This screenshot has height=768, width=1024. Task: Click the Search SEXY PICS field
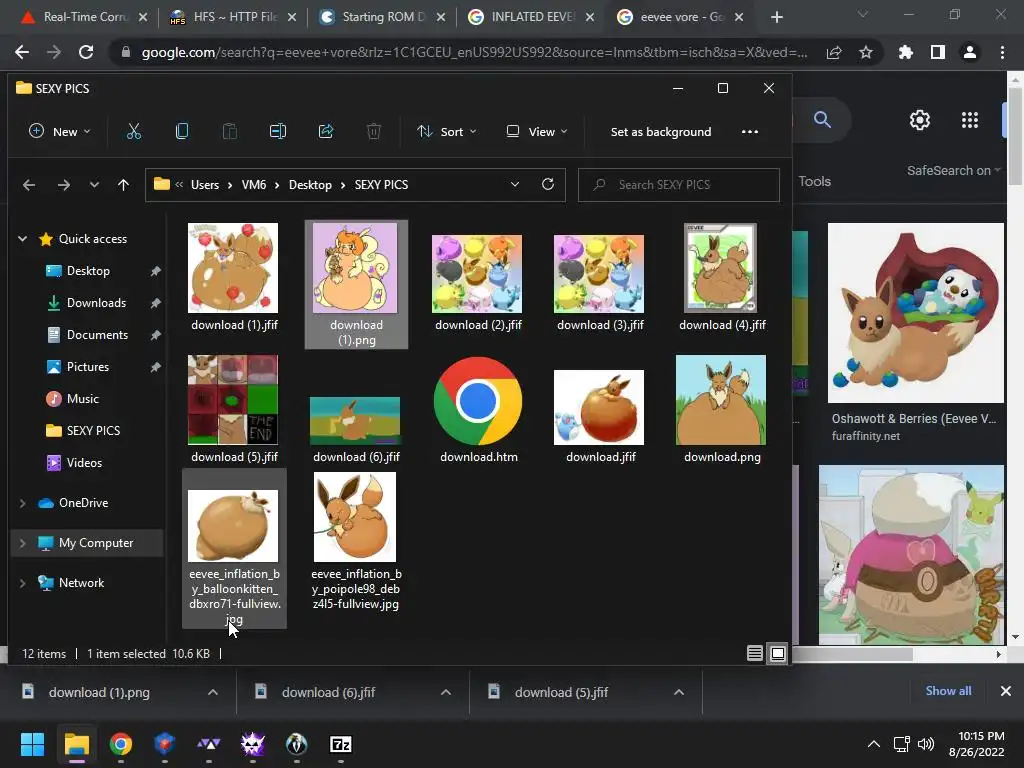click(x=679, y=185)
